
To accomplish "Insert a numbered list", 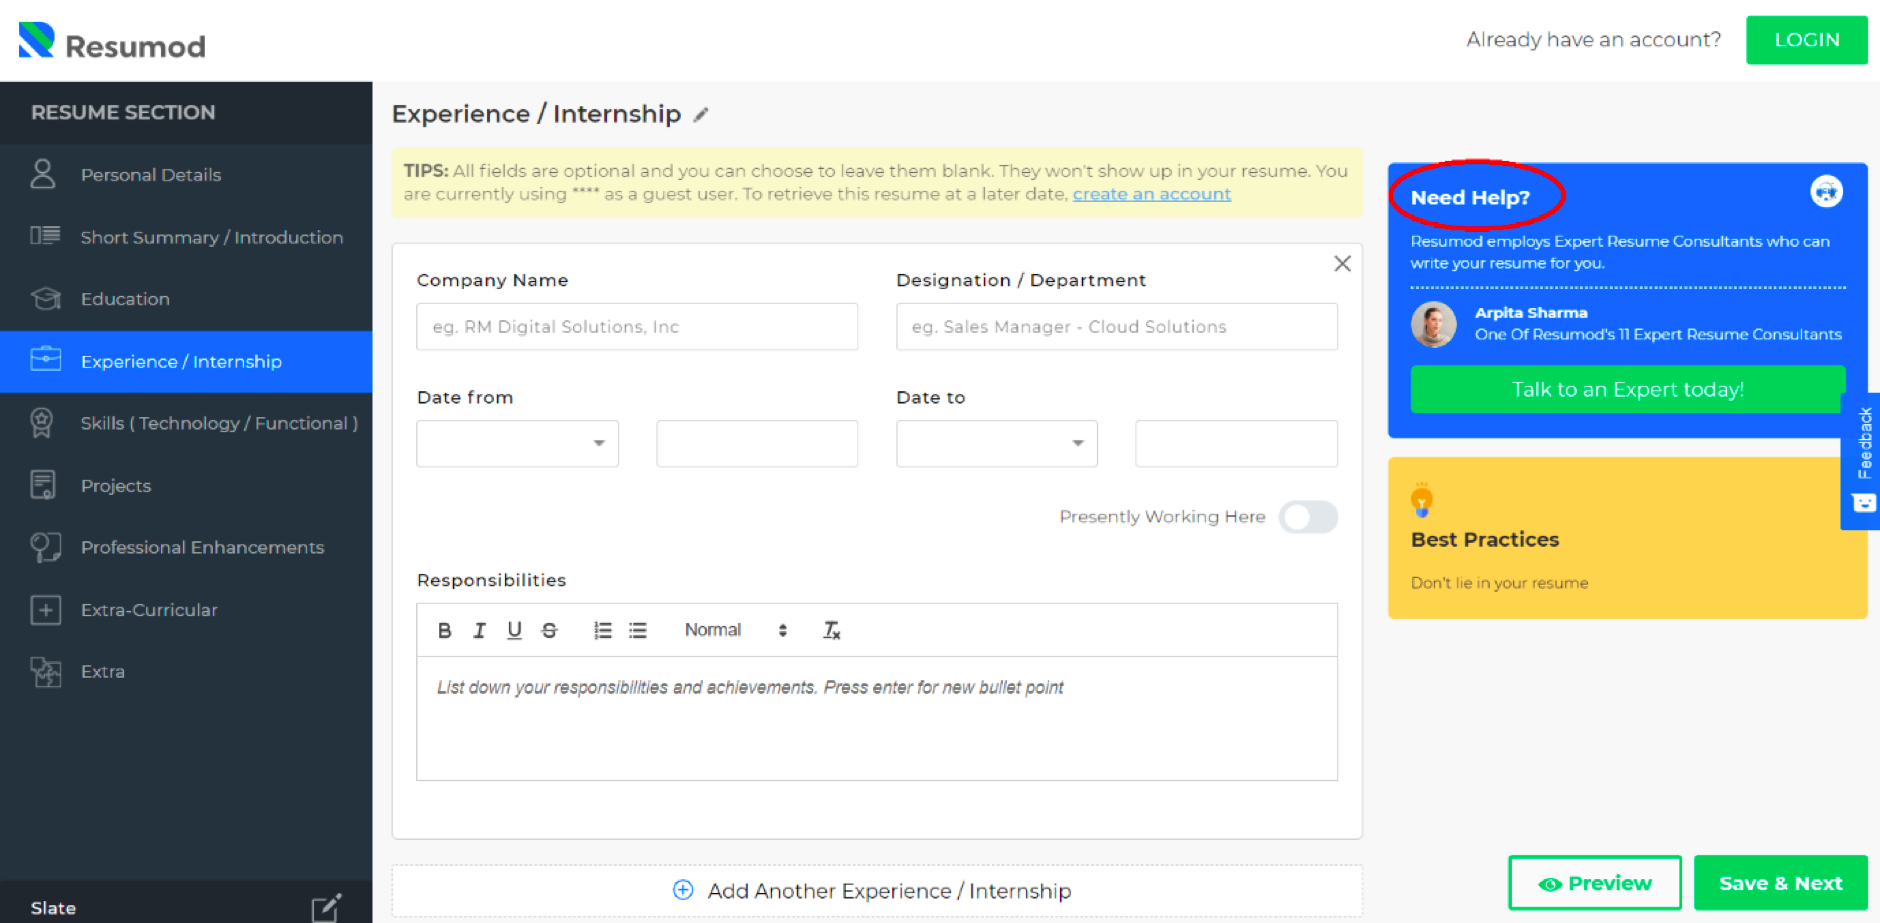I will tap(602, 630).
